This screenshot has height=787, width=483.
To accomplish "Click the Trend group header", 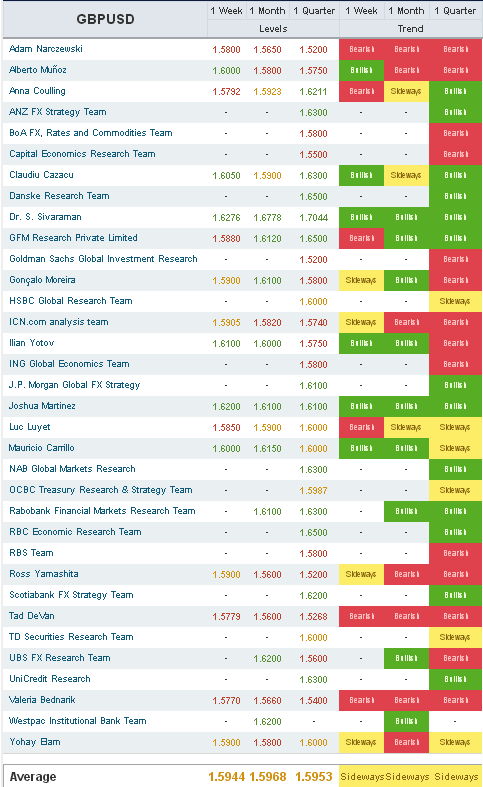I will coord(410,29).
